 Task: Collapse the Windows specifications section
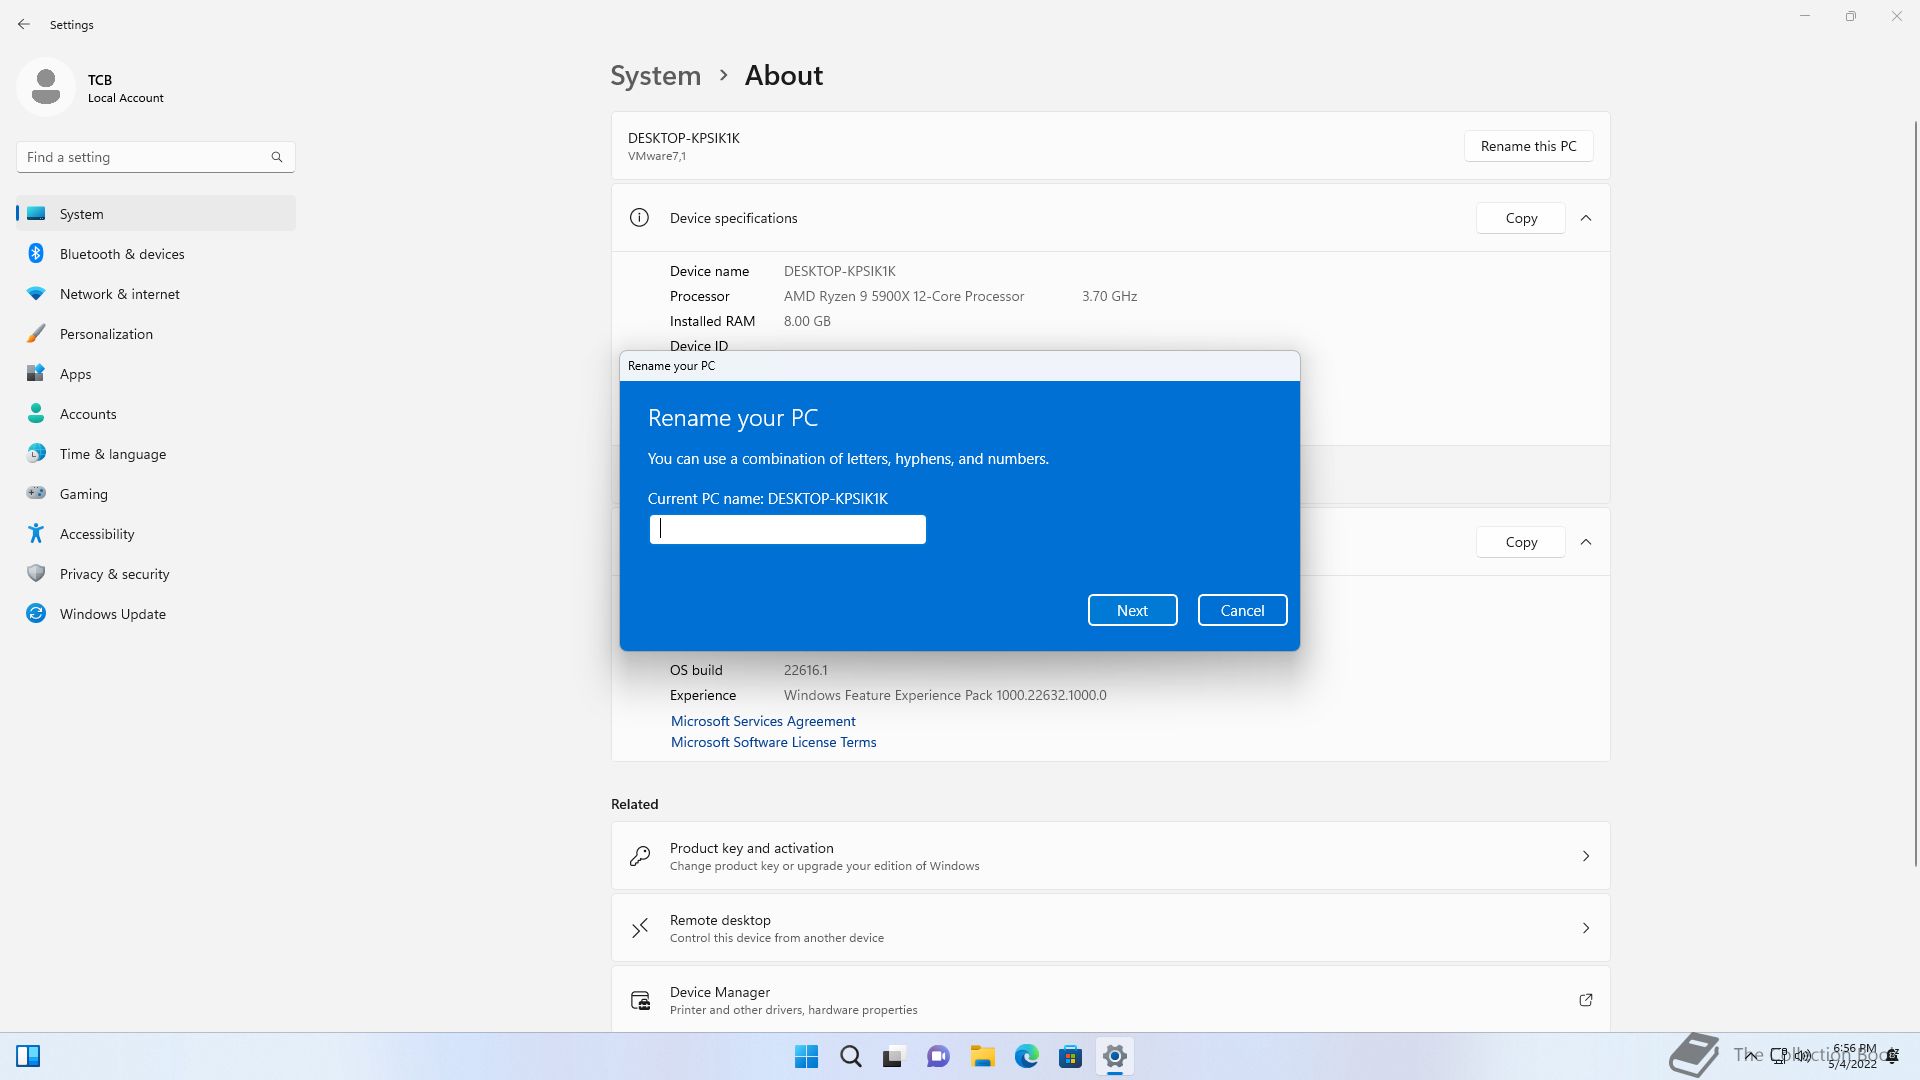[1585, 542]
